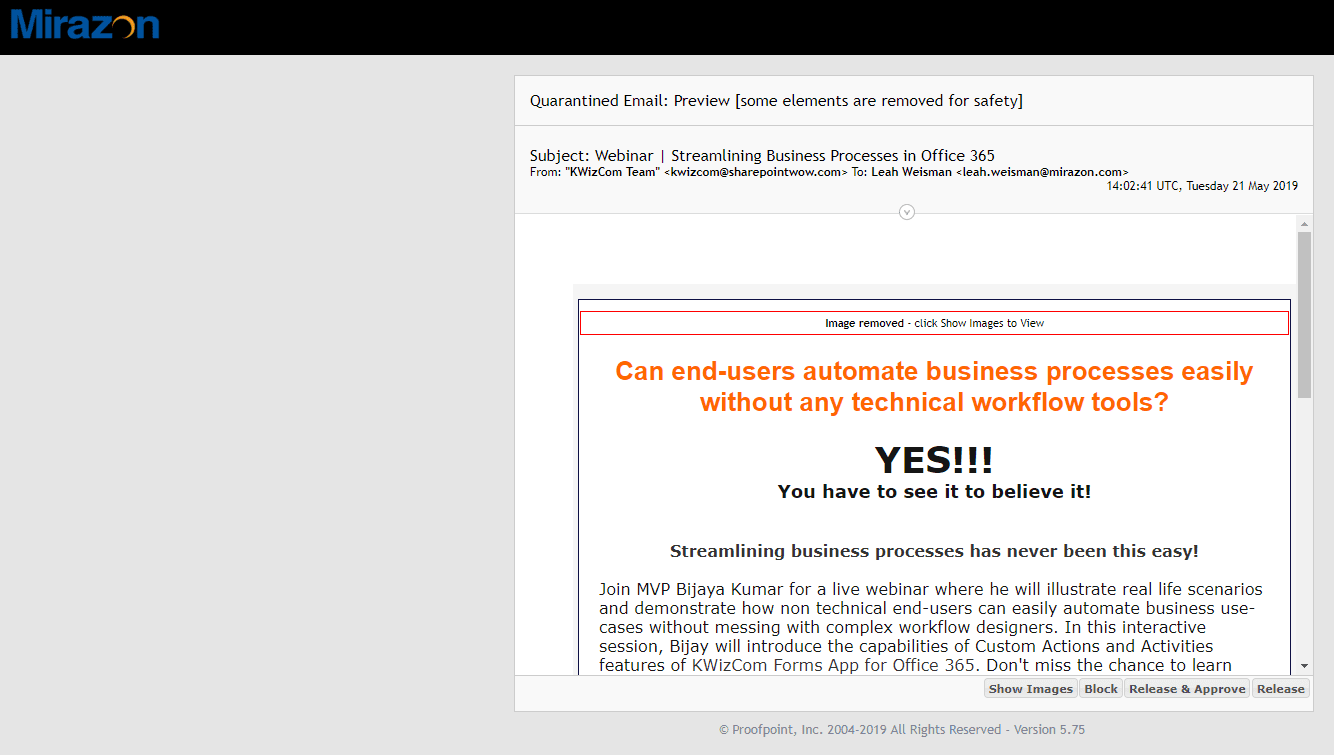
Task: Click the email preview vertical scrollbar thumb
Action: 1304,315
